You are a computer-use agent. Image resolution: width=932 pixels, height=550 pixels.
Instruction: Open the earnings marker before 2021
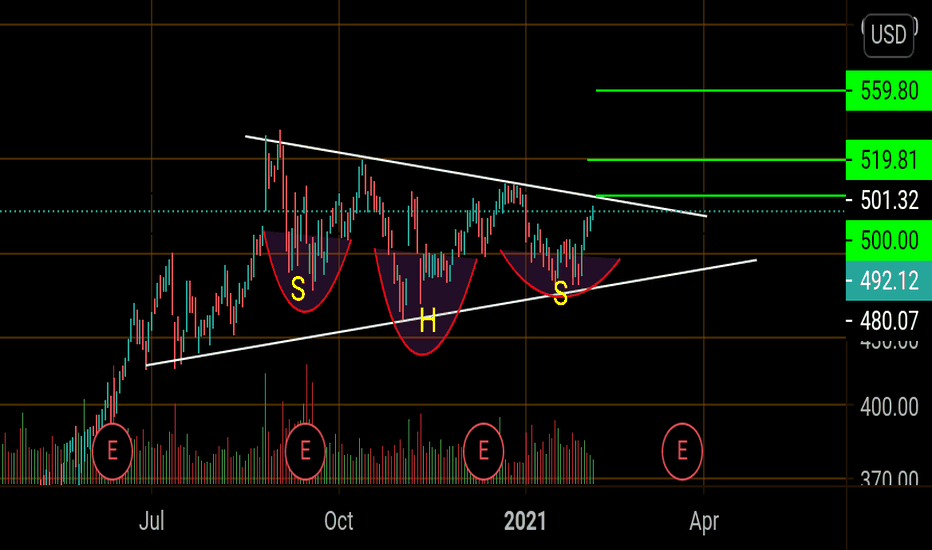(x=484, y=451)
